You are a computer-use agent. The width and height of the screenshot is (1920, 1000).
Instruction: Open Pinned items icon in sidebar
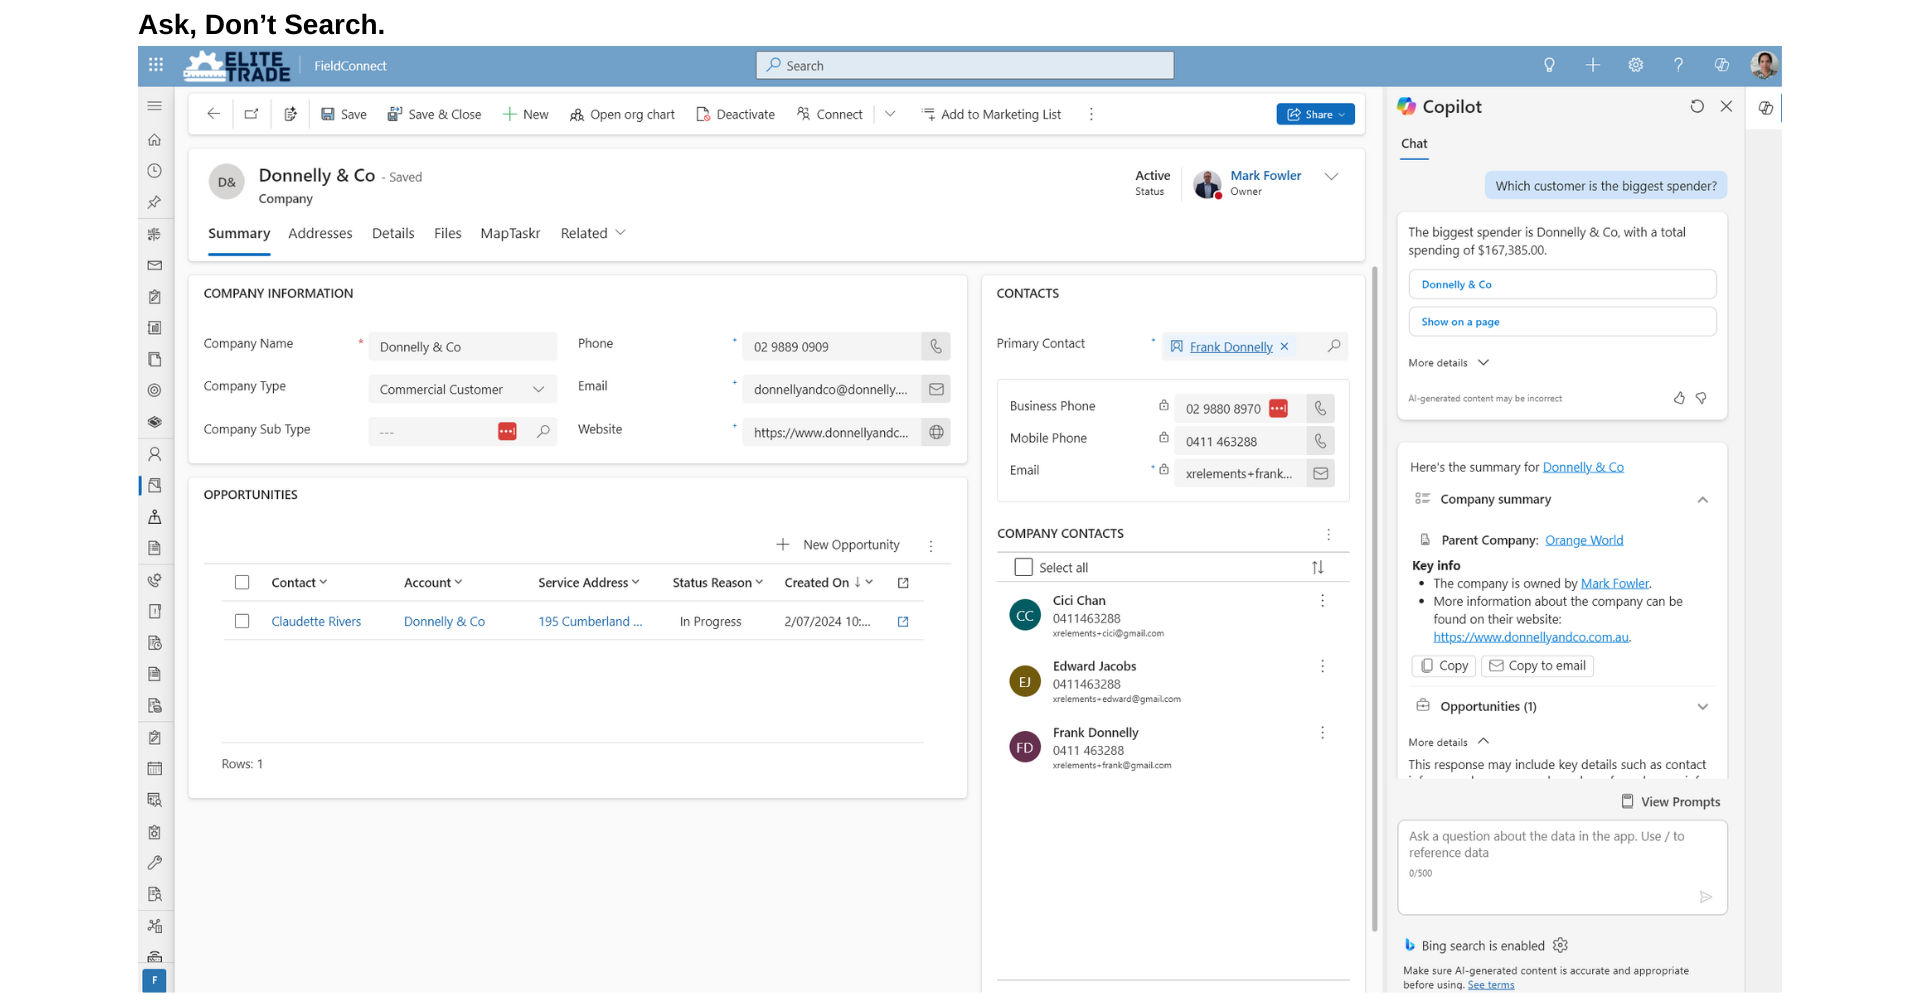pos(155,202)
